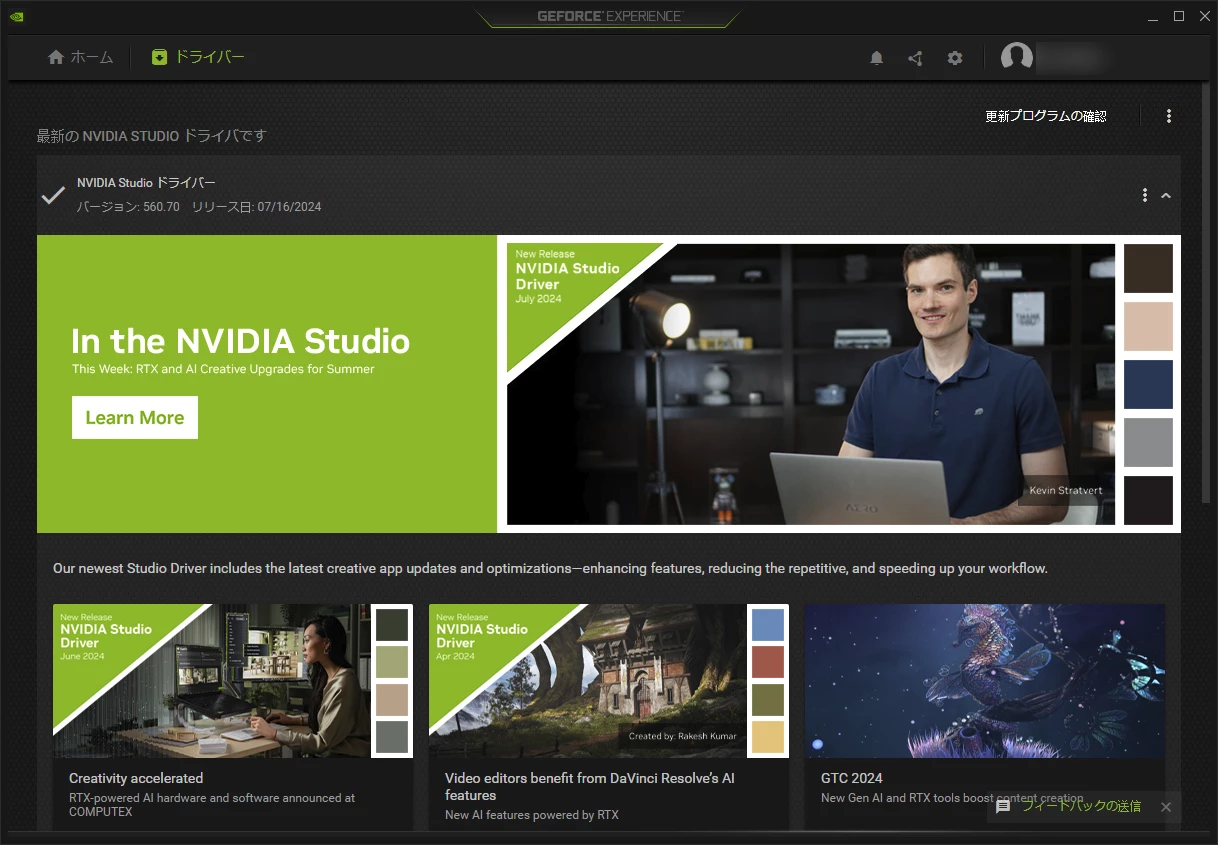1218x845 pixels.
Task: Maximize the GeForce Experience window
Action: (1179, 16)
